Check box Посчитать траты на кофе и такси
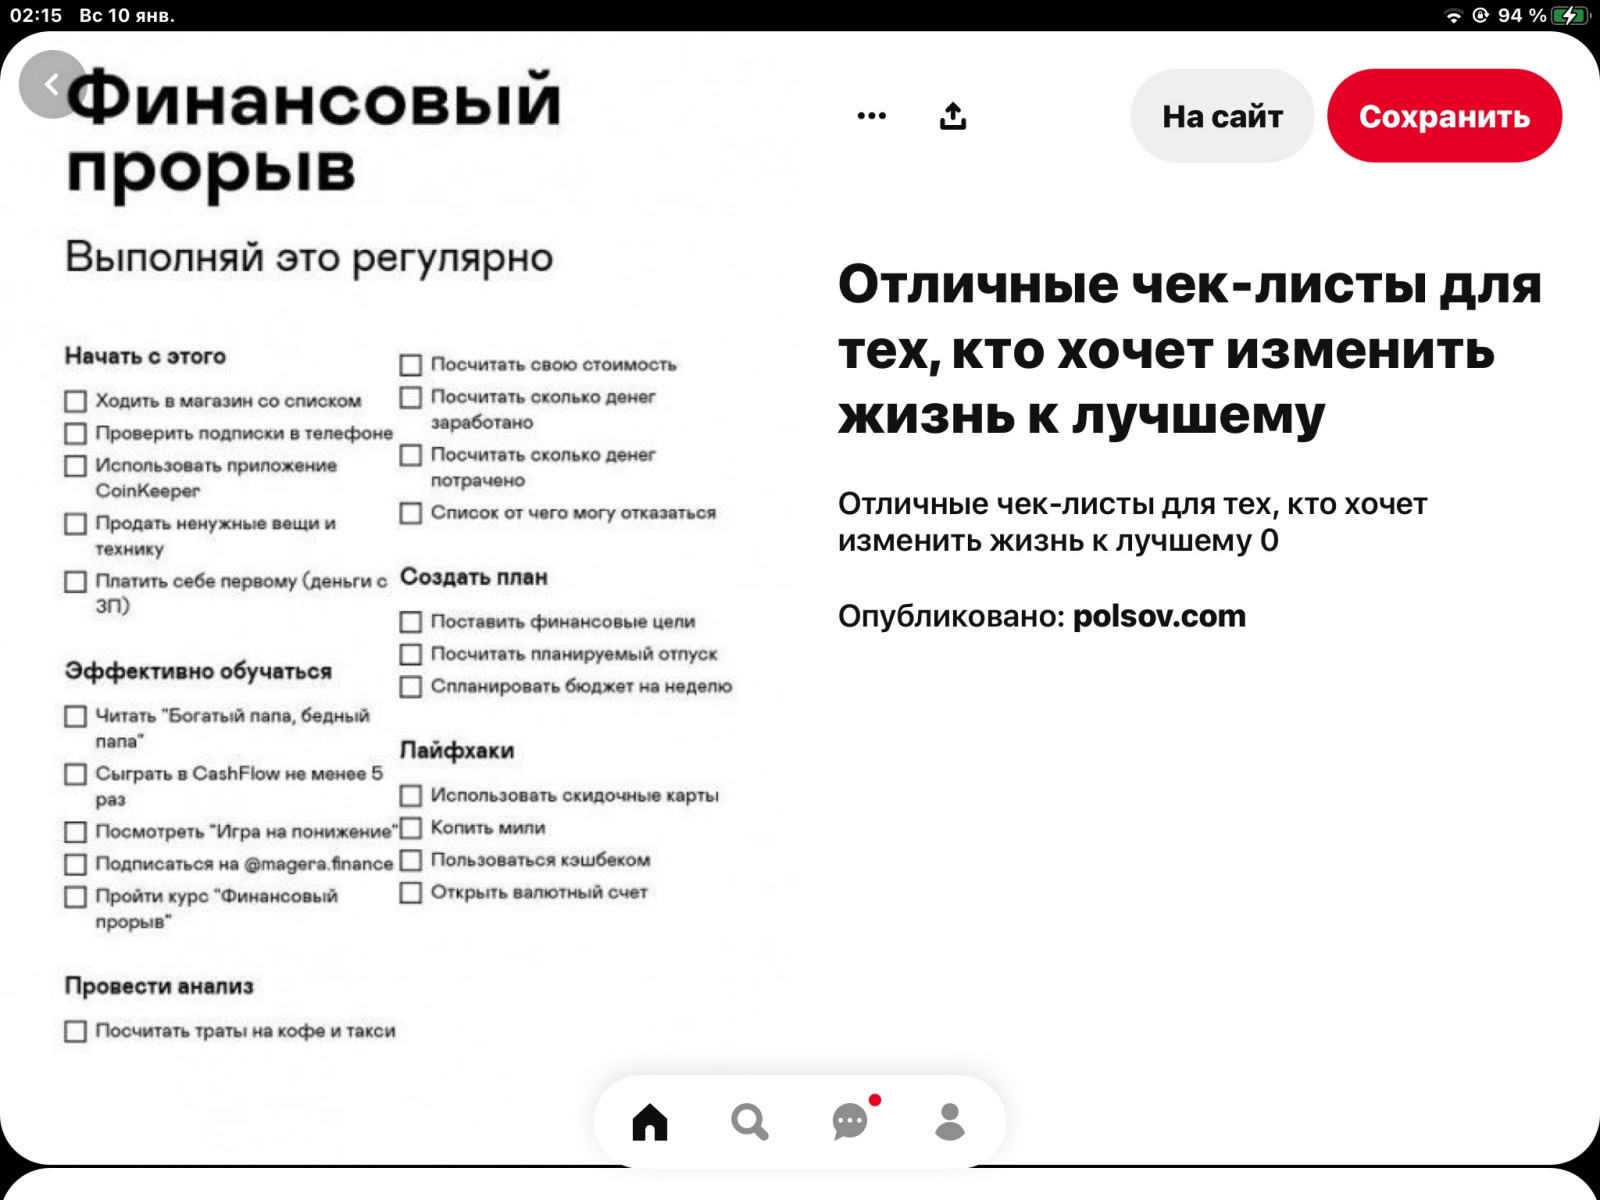The image size is (1600, 1200). tap(76, 1032)
